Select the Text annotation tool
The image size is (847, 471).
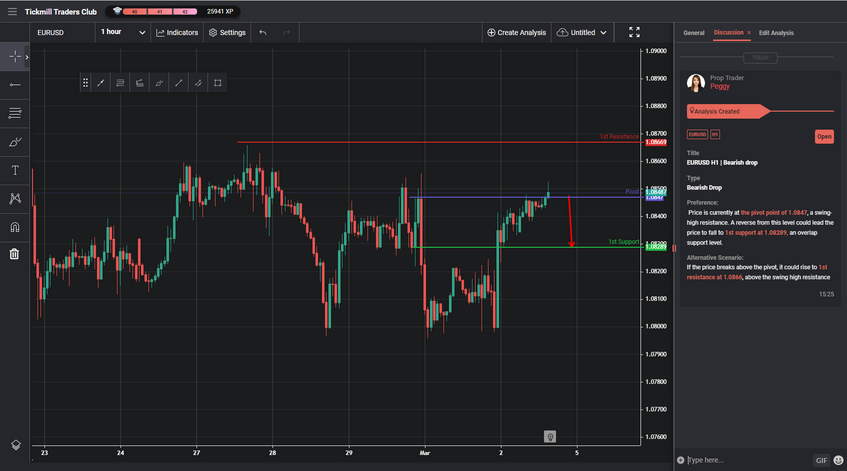point(15,170)
